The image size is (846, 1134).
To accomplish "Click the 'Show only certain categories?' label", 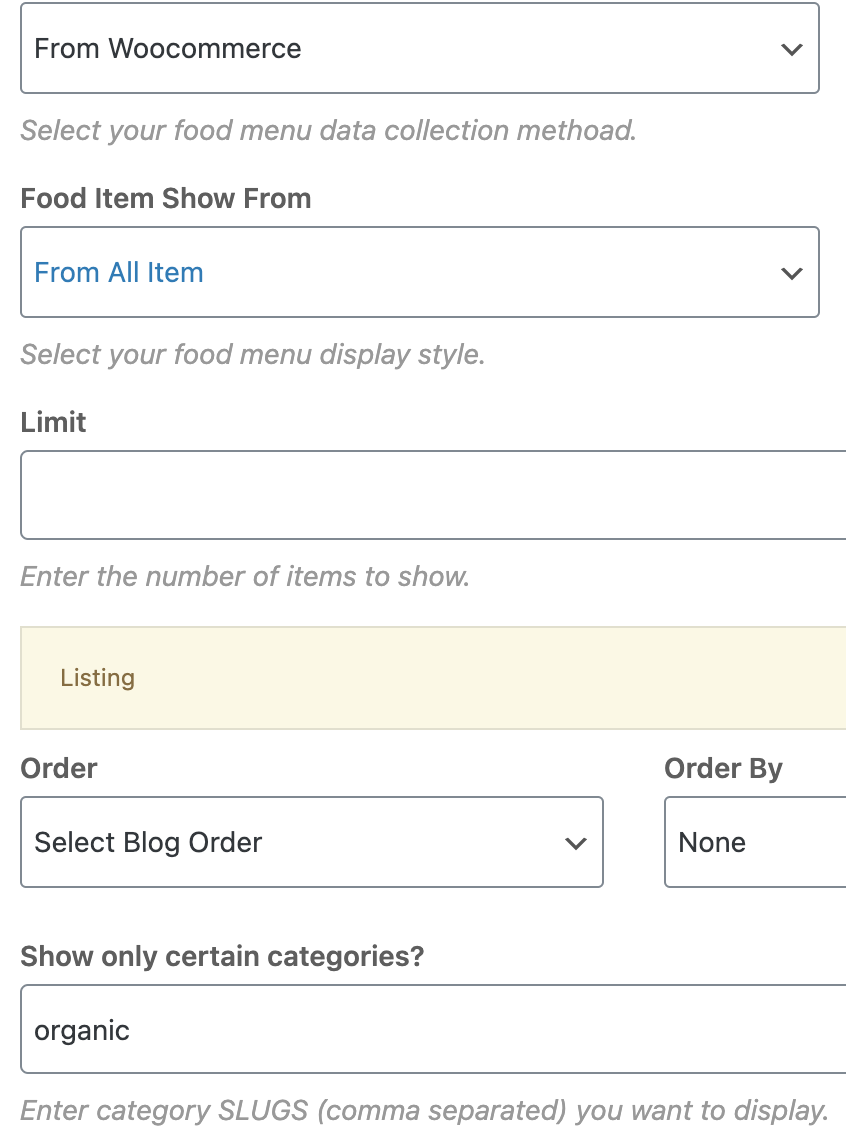I will coord(222,956).
